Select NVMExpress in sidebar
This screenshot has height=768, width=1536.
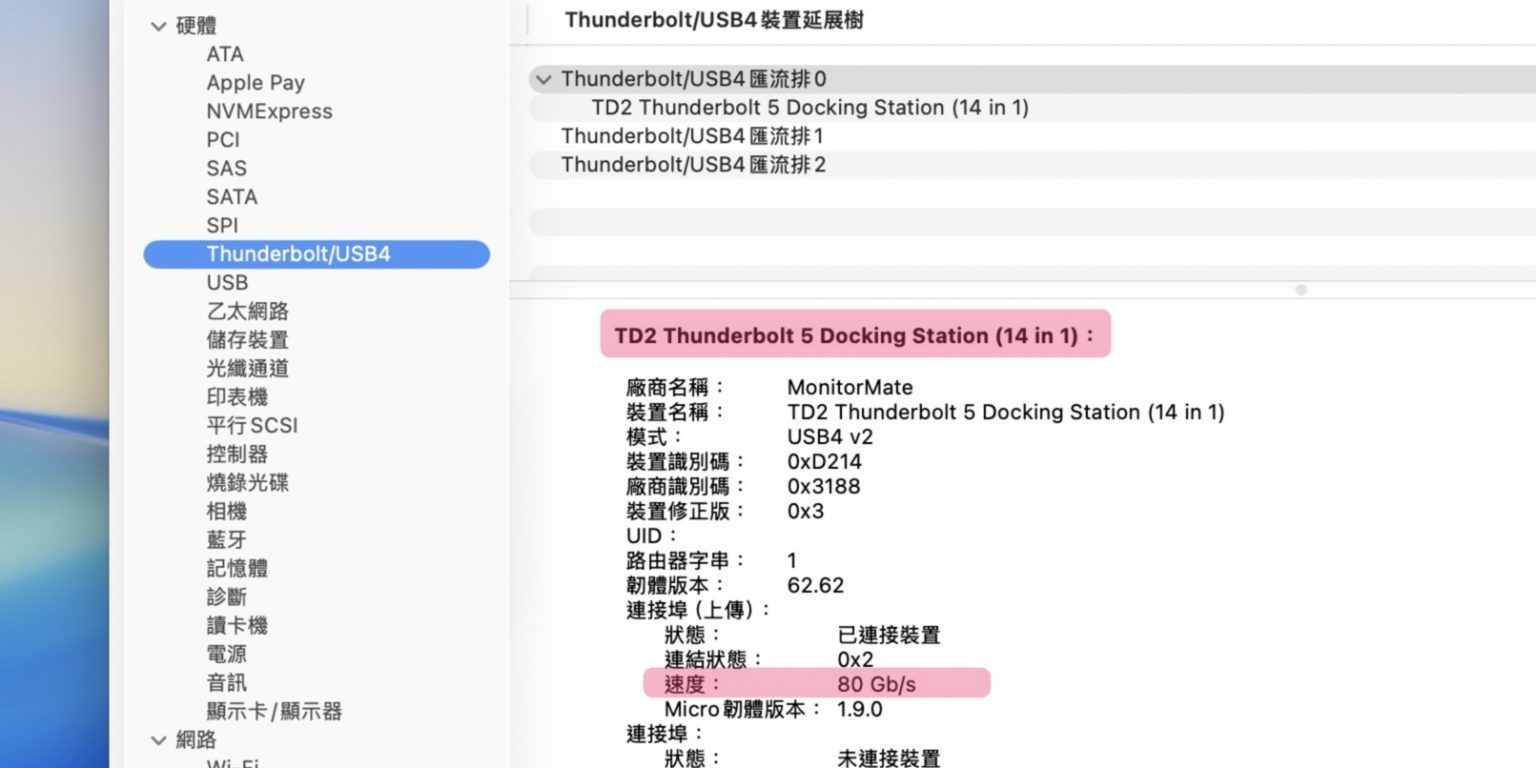tap(269, 111)
